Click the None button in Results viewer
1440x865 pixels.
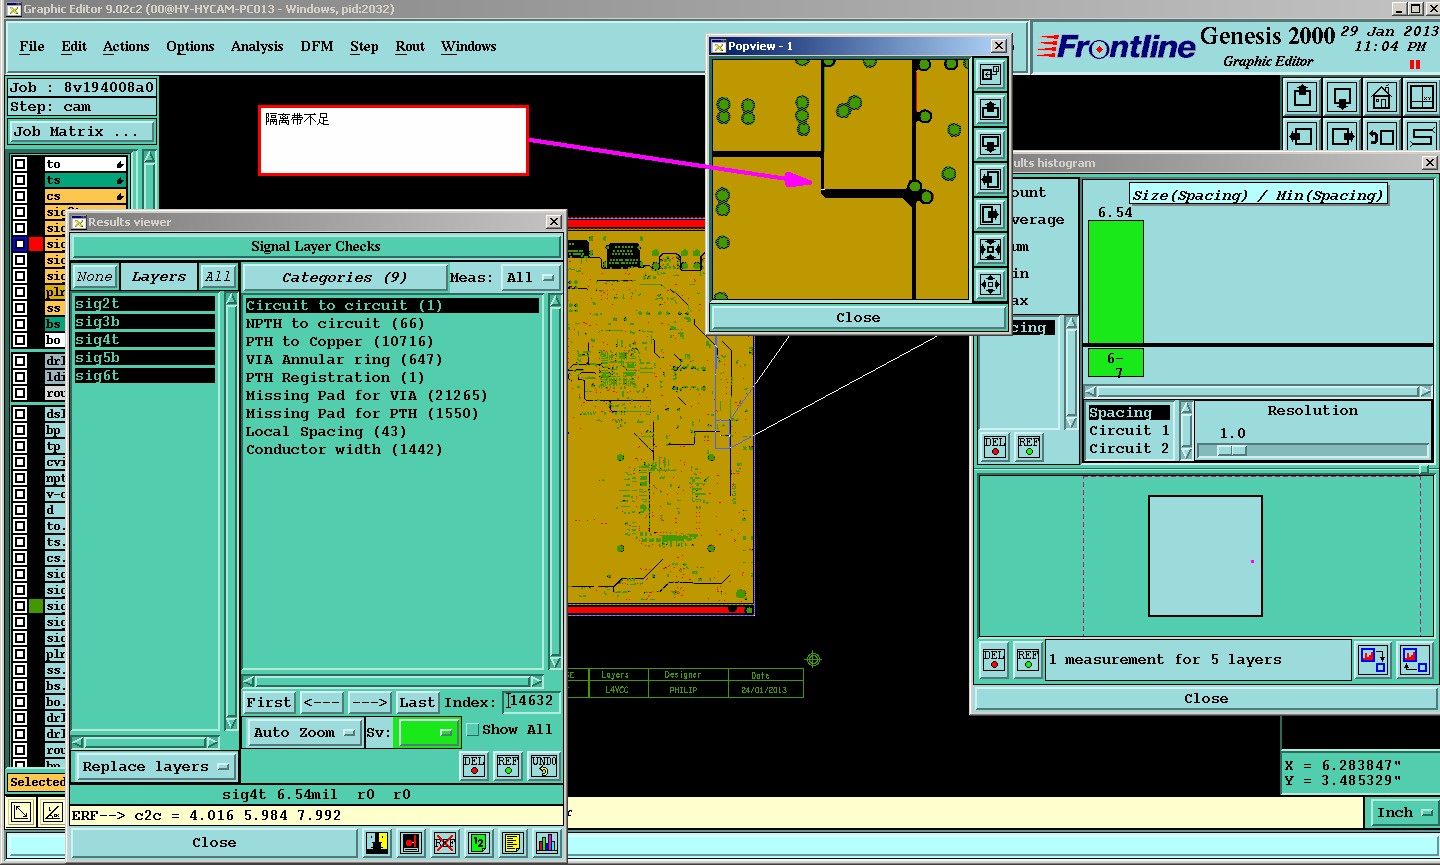(95, 277)
